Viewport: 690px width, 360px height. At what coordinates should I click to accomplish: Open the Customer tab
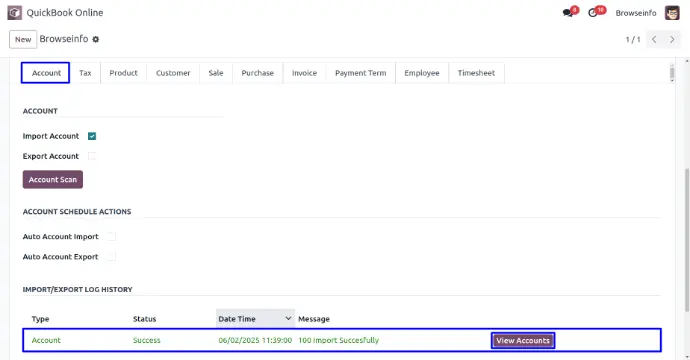(173, 73)
